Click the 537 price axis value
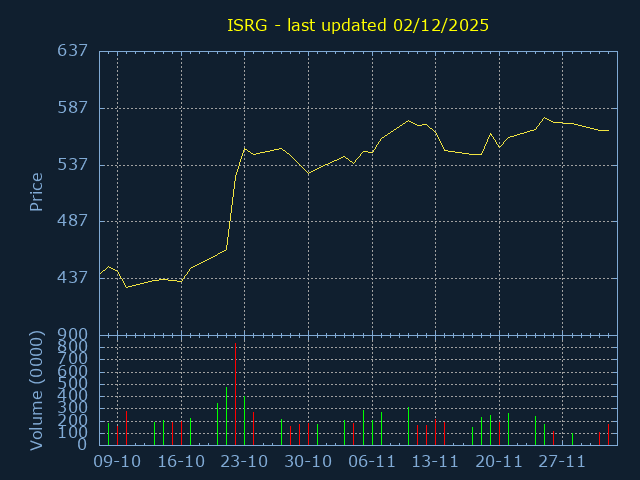The width and height of the screenshot is (640, 480). [72, 164]
